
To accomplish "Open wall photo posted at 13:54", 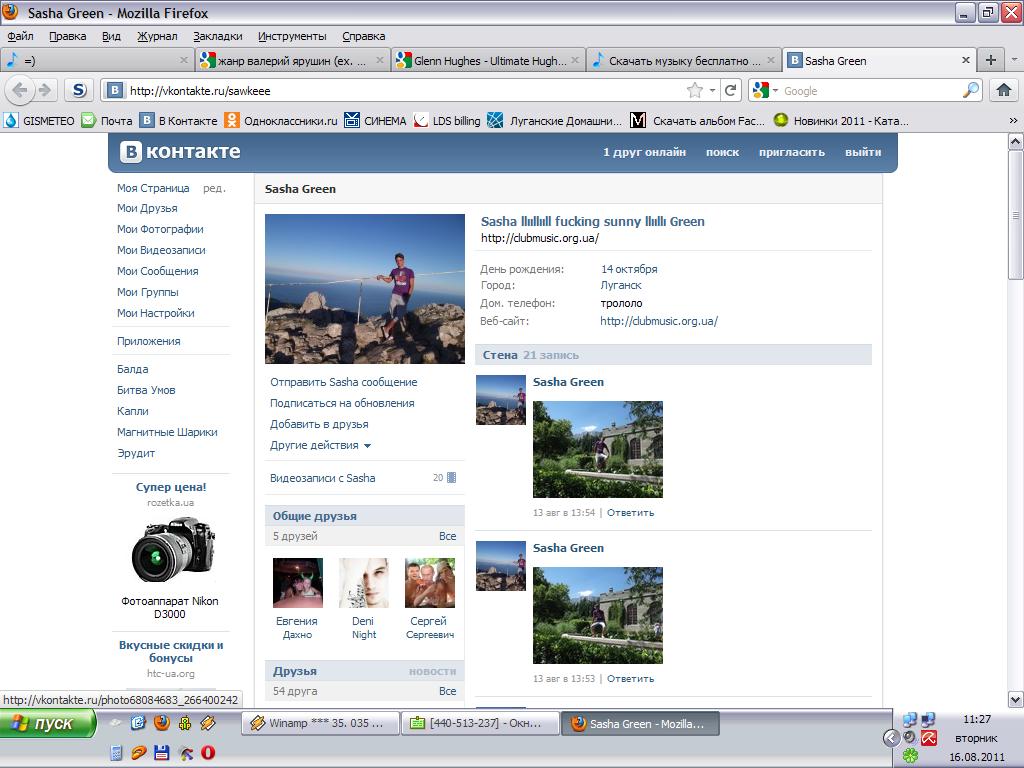I will coord(598,449).
